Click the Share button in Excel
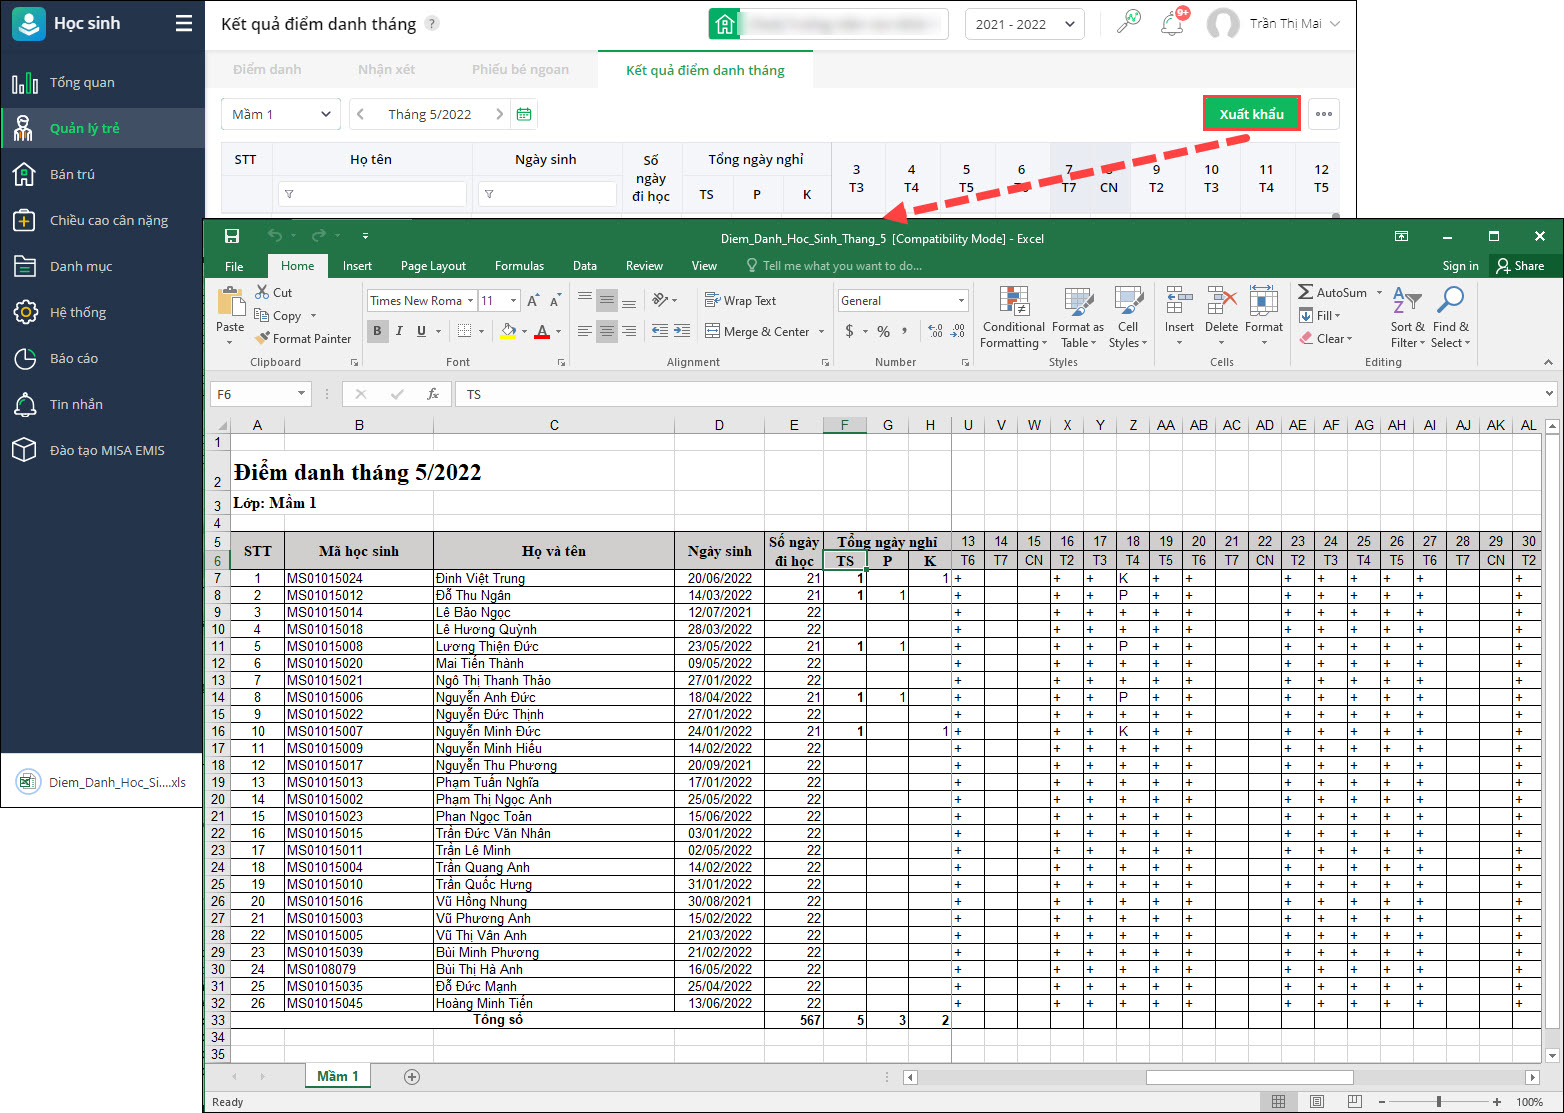 [1519, 266]
